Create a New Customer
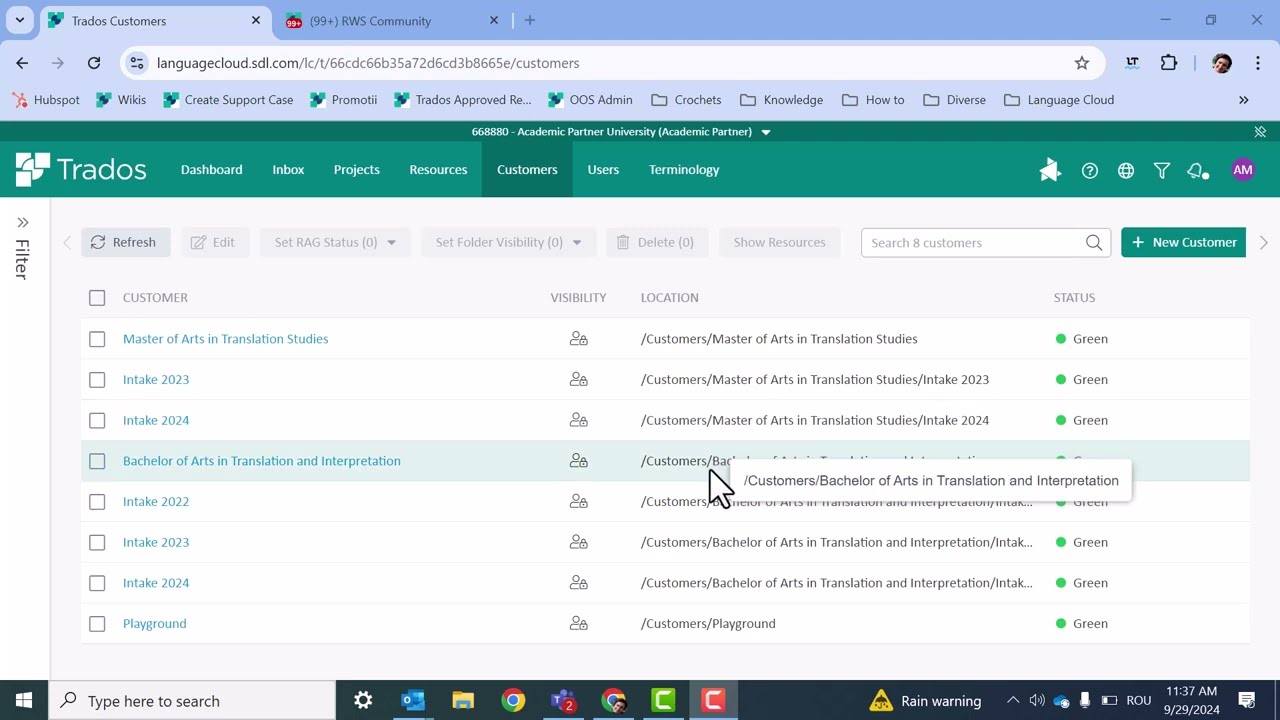Viewport: 1280px width, 720px height. pyautogui.click(x=1183, y=242)
